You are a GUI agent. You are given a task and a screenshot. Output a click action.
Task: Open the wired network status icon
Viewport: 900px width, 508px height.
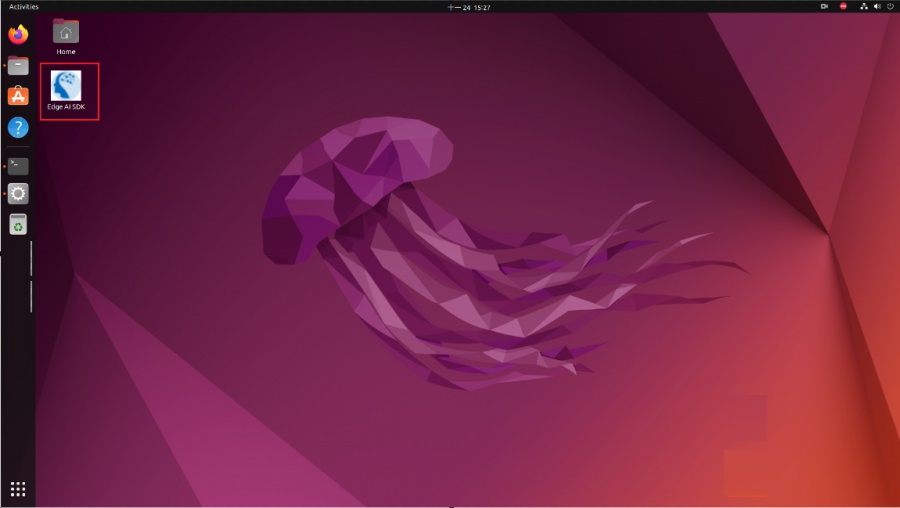863,6
